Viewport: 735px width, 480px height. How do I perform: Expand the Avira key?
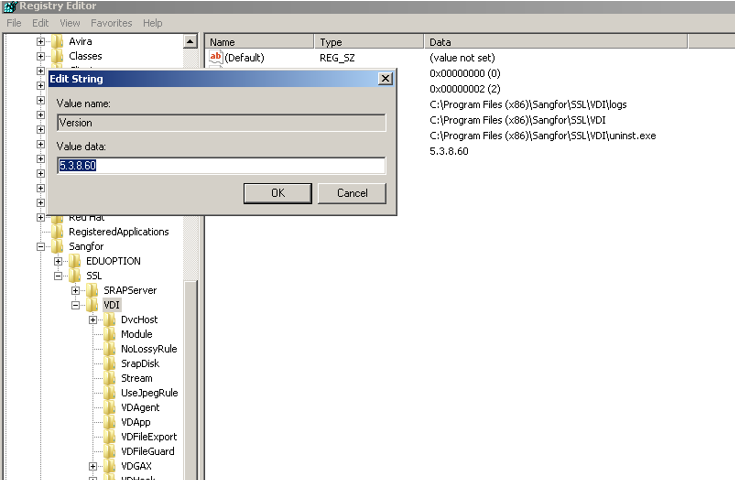click(x=41, y=41)
